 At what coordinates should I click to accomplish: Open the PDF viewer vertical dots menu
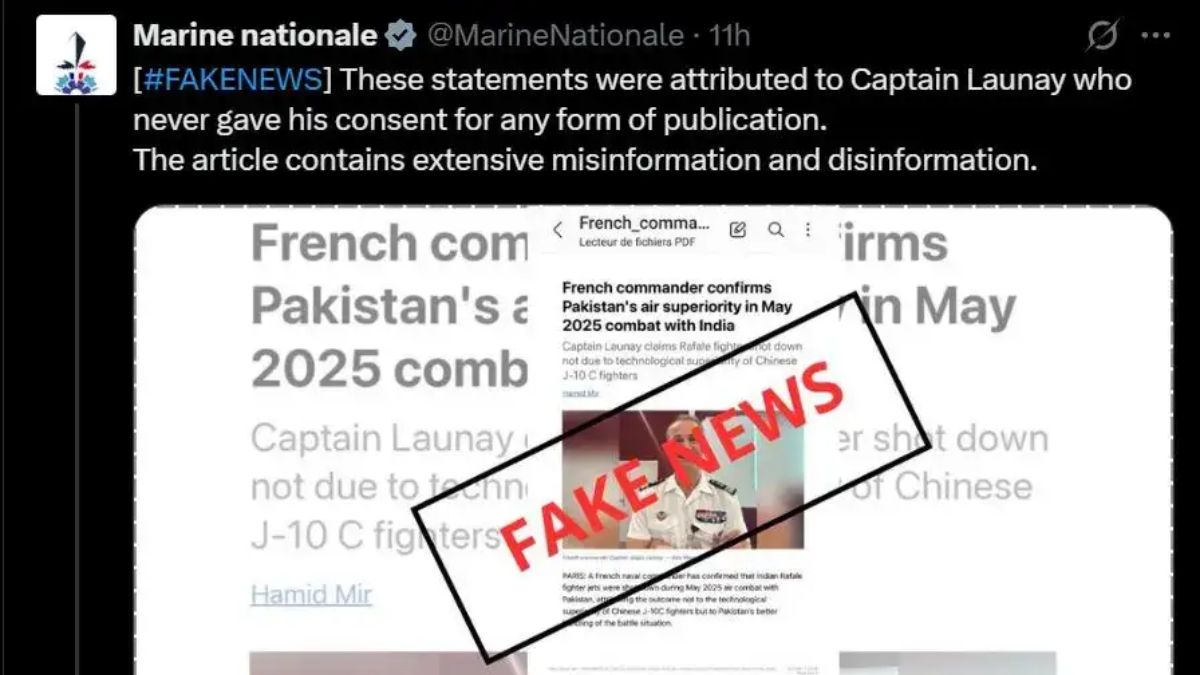point(808,230)
